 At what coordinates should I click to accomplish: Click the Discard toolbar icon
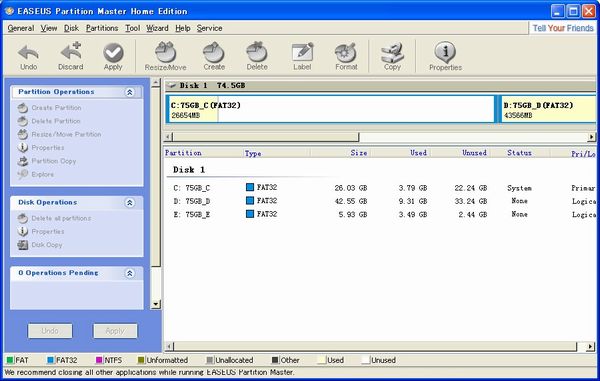coord(71,57)
